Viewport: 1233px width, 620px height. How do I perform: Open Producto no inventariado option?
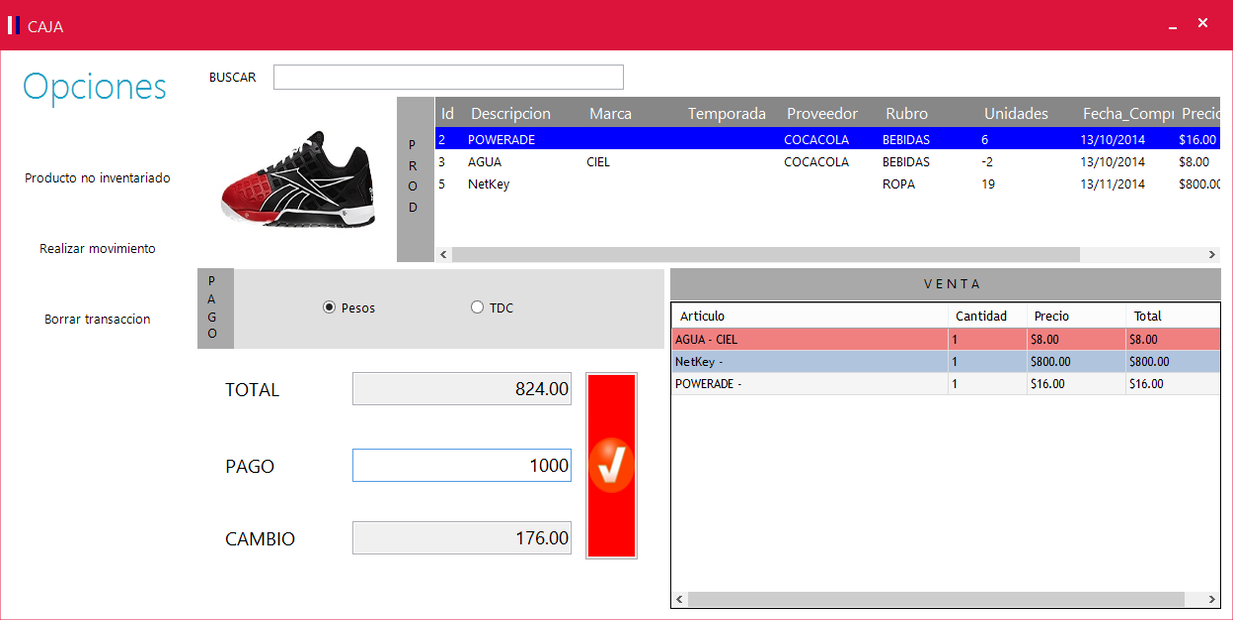click(x=98, y=178)
